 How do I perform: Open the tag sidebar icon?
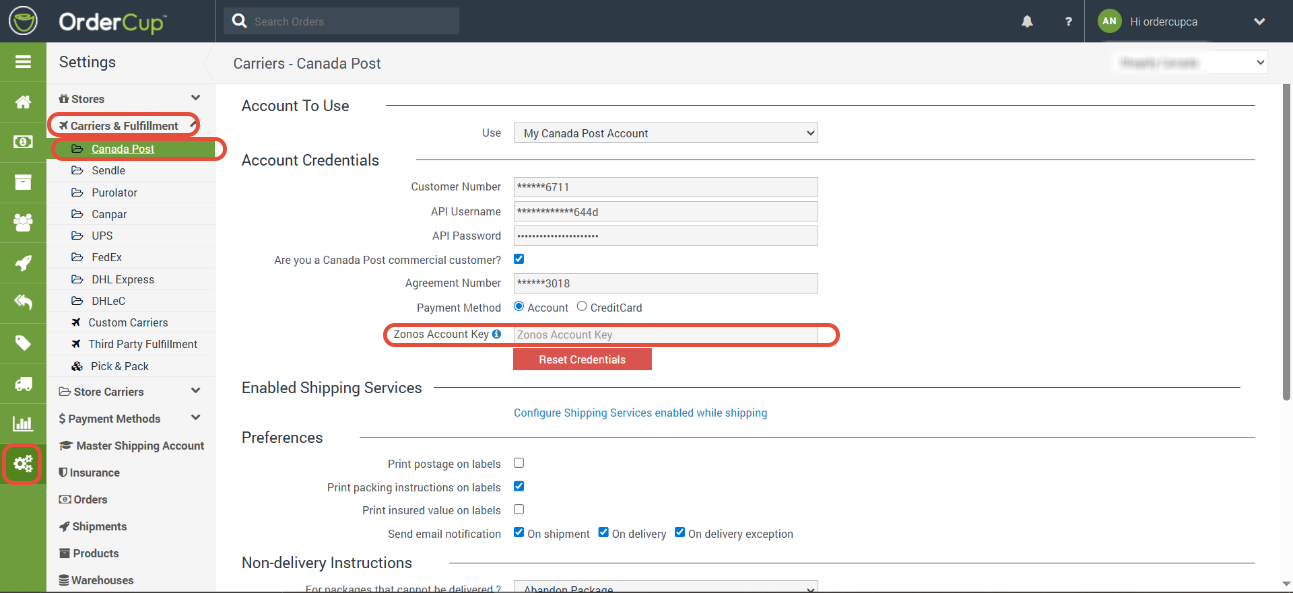pos(22,343)
